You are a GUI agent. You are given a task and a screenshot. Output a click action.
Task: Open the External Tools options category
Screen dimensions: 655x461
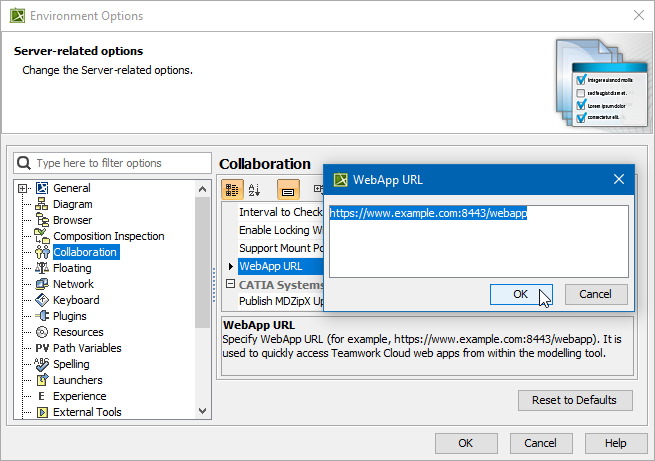pyautogui.click(x=87, y=412)
